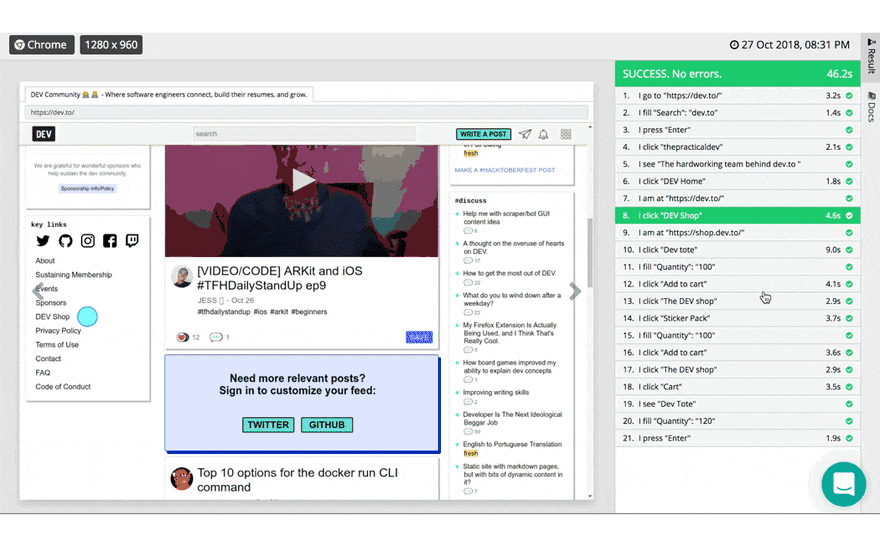Click WRITE A POST button

[x=483, y=134]
